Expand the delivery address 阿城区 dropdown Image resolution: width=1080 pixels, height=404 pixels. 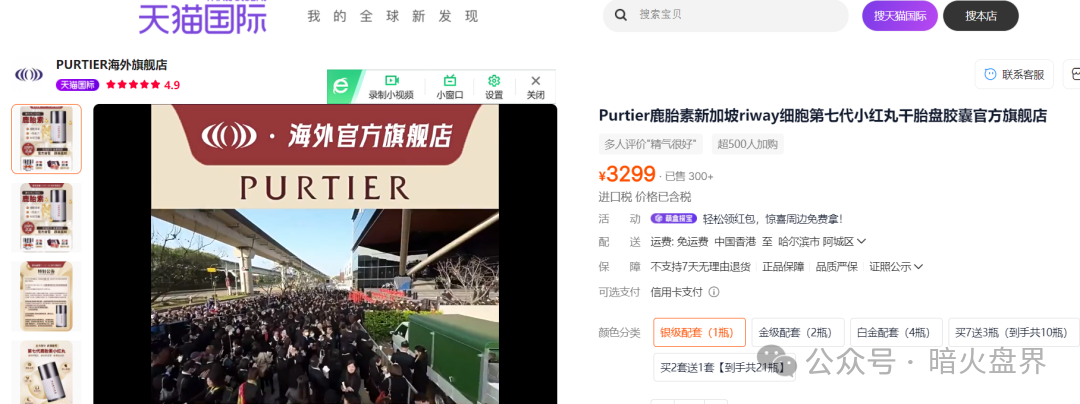pyautogui.click(x=861, y=241)
